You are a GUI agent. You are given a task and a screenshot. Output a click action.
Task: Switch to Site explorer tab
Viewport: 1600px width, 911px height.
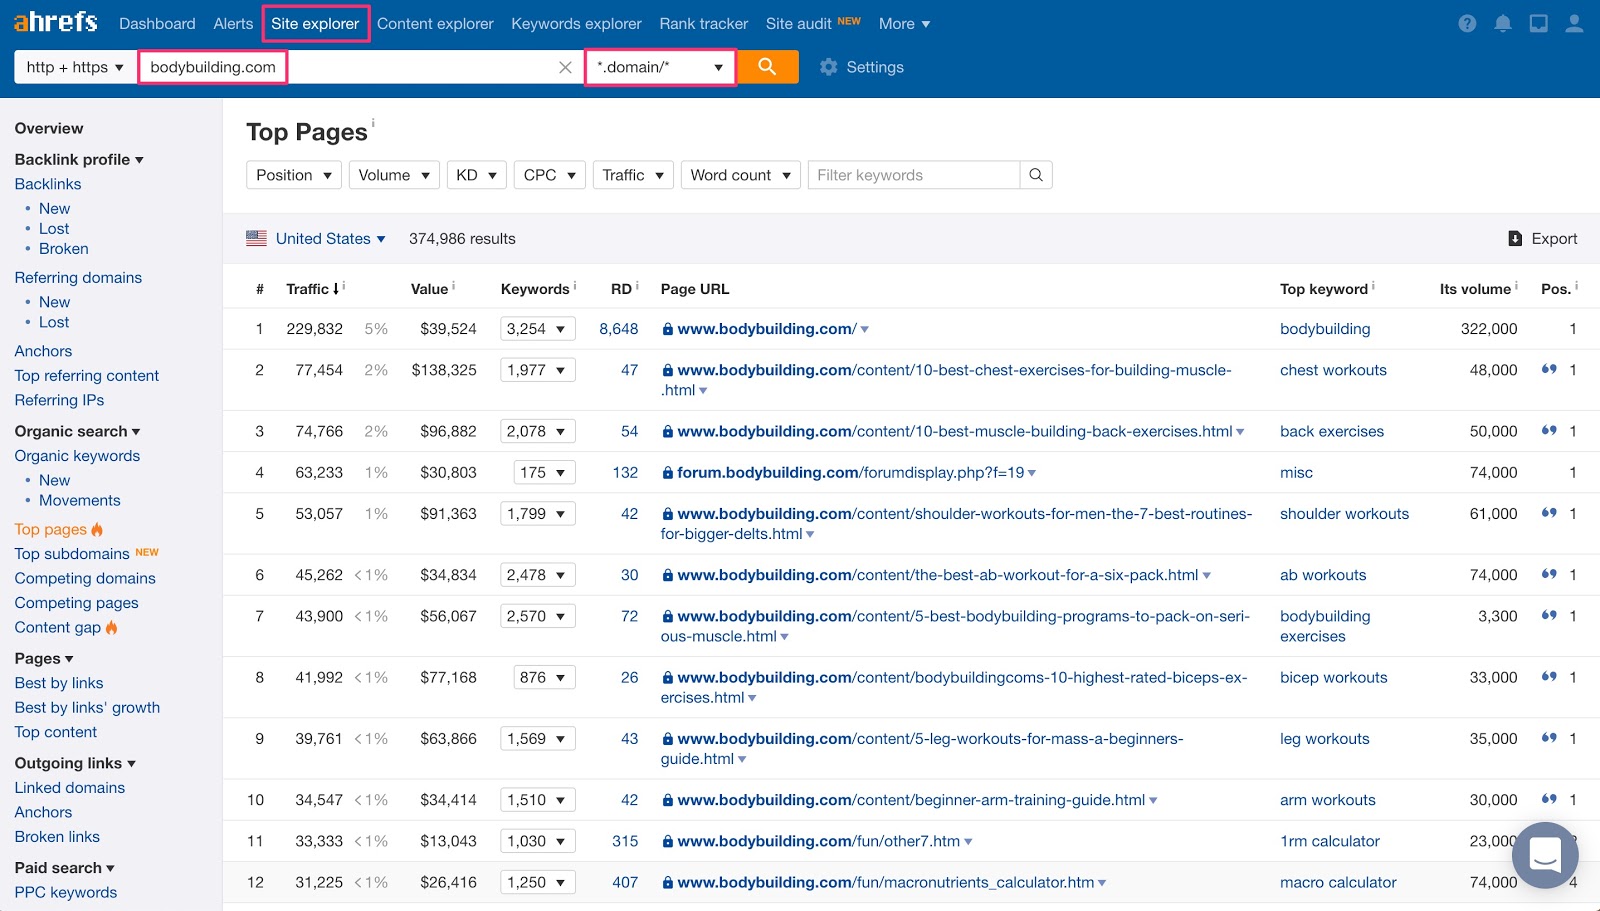(x=315, y=23)
